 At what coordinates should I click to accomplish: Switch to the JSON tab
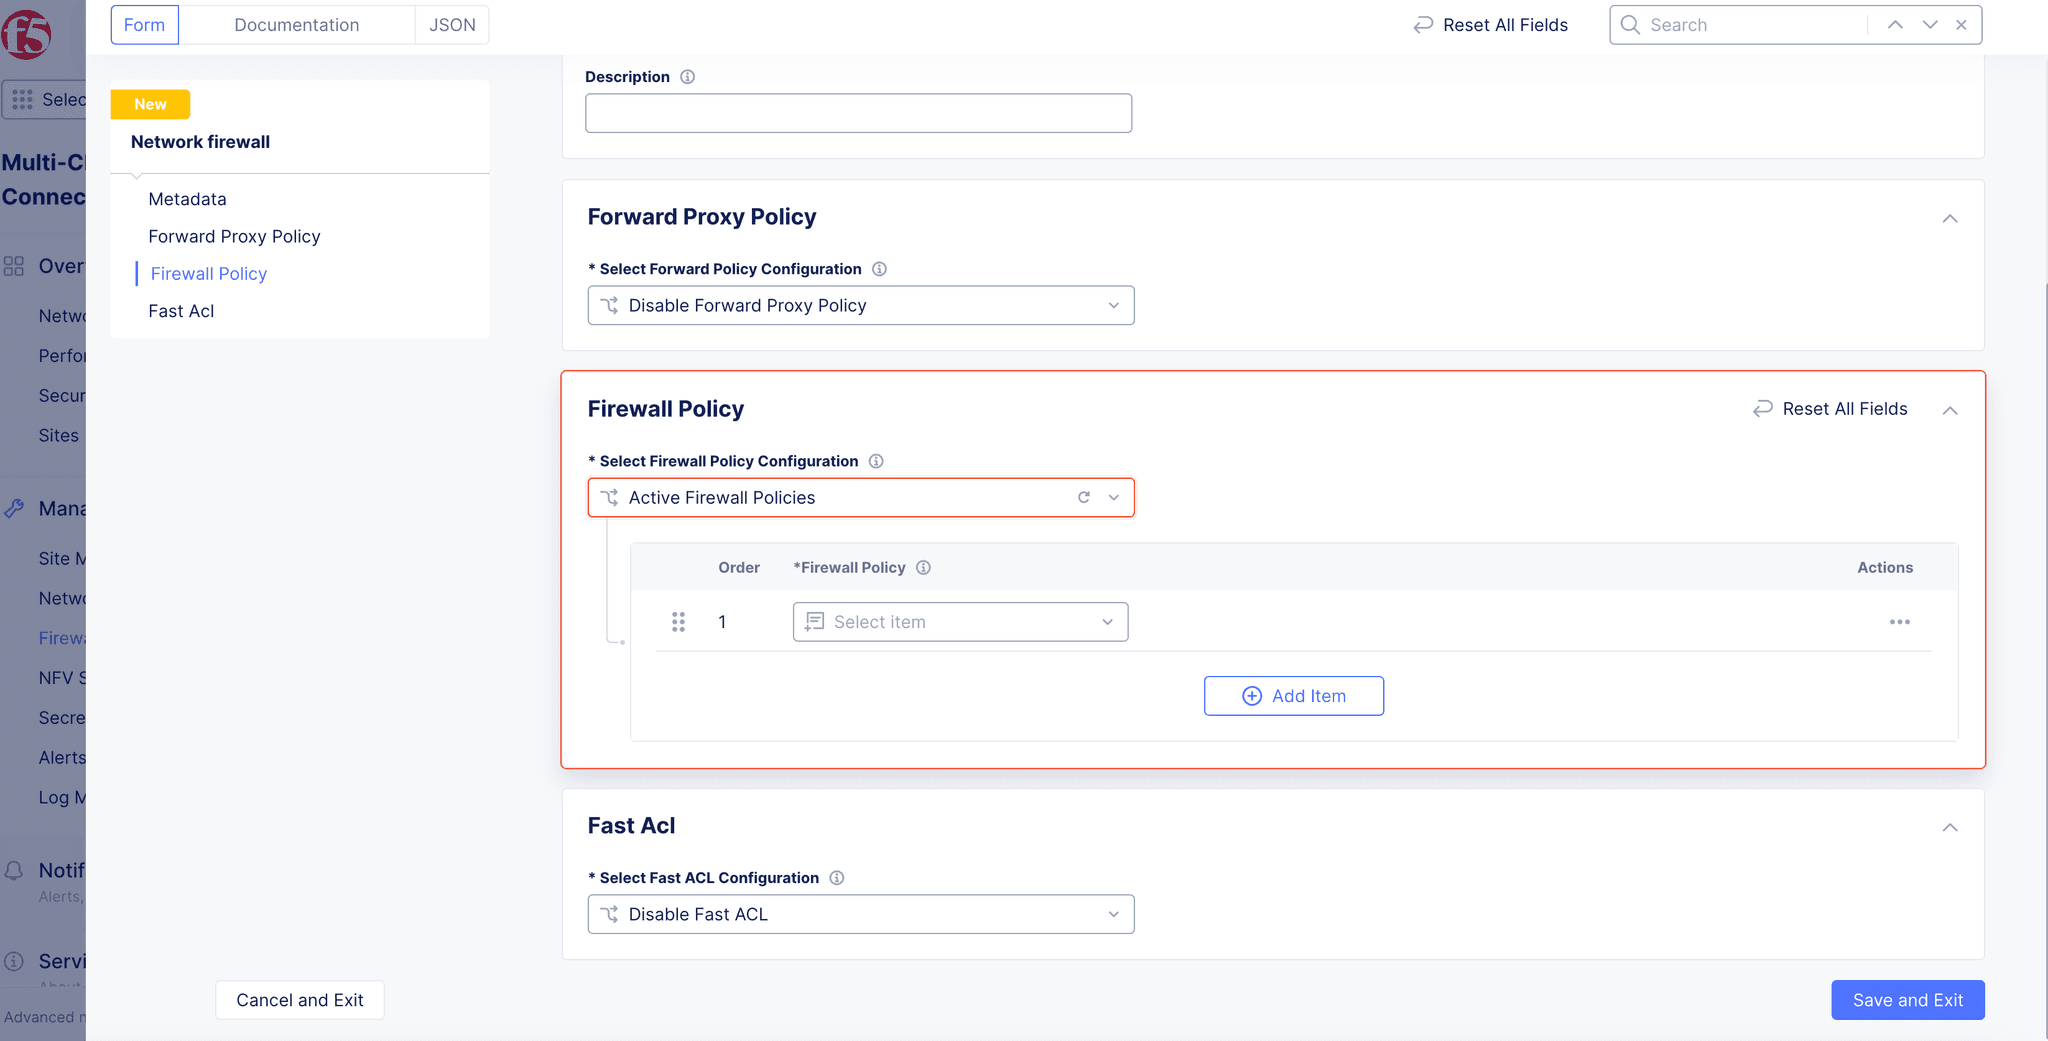click(x=452, y=24)
